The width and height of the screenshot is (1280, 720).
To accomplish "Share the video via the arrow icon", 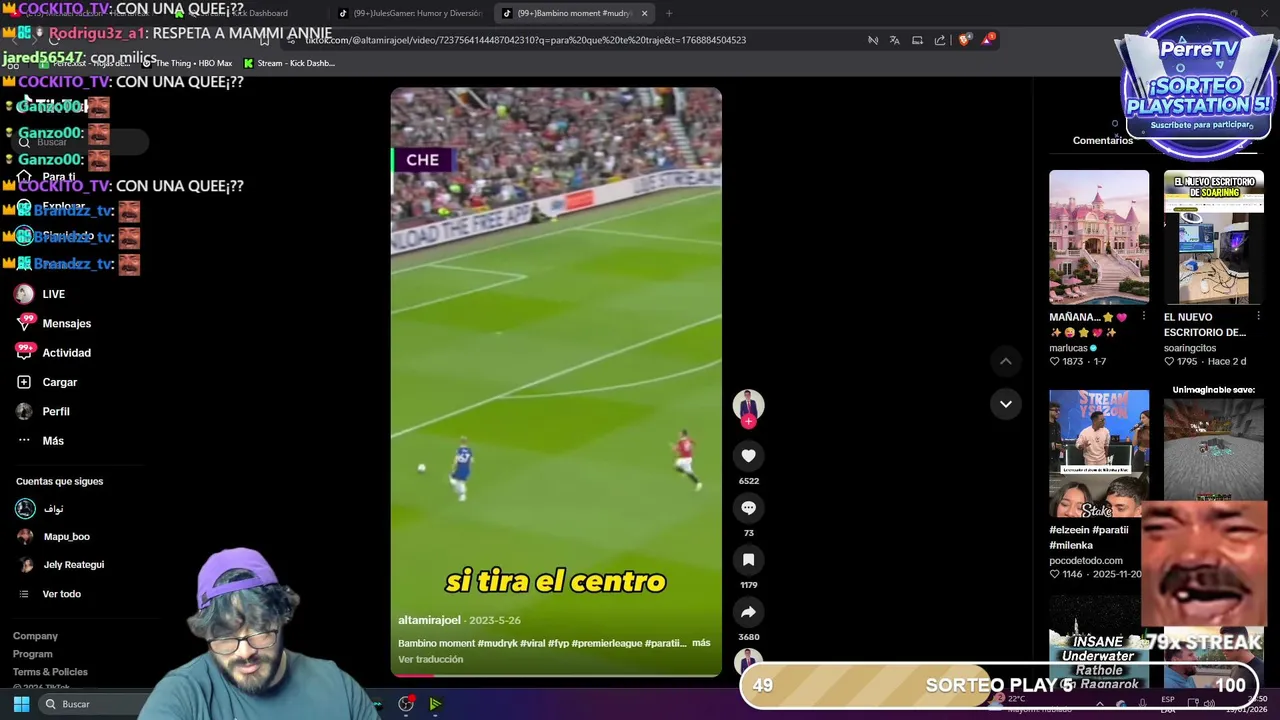I will pos(748,612).
